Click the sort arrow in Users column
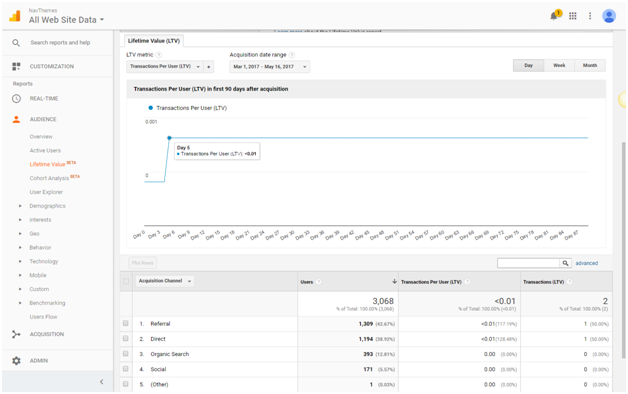This screenshot has height=394, width=628. 395,281
